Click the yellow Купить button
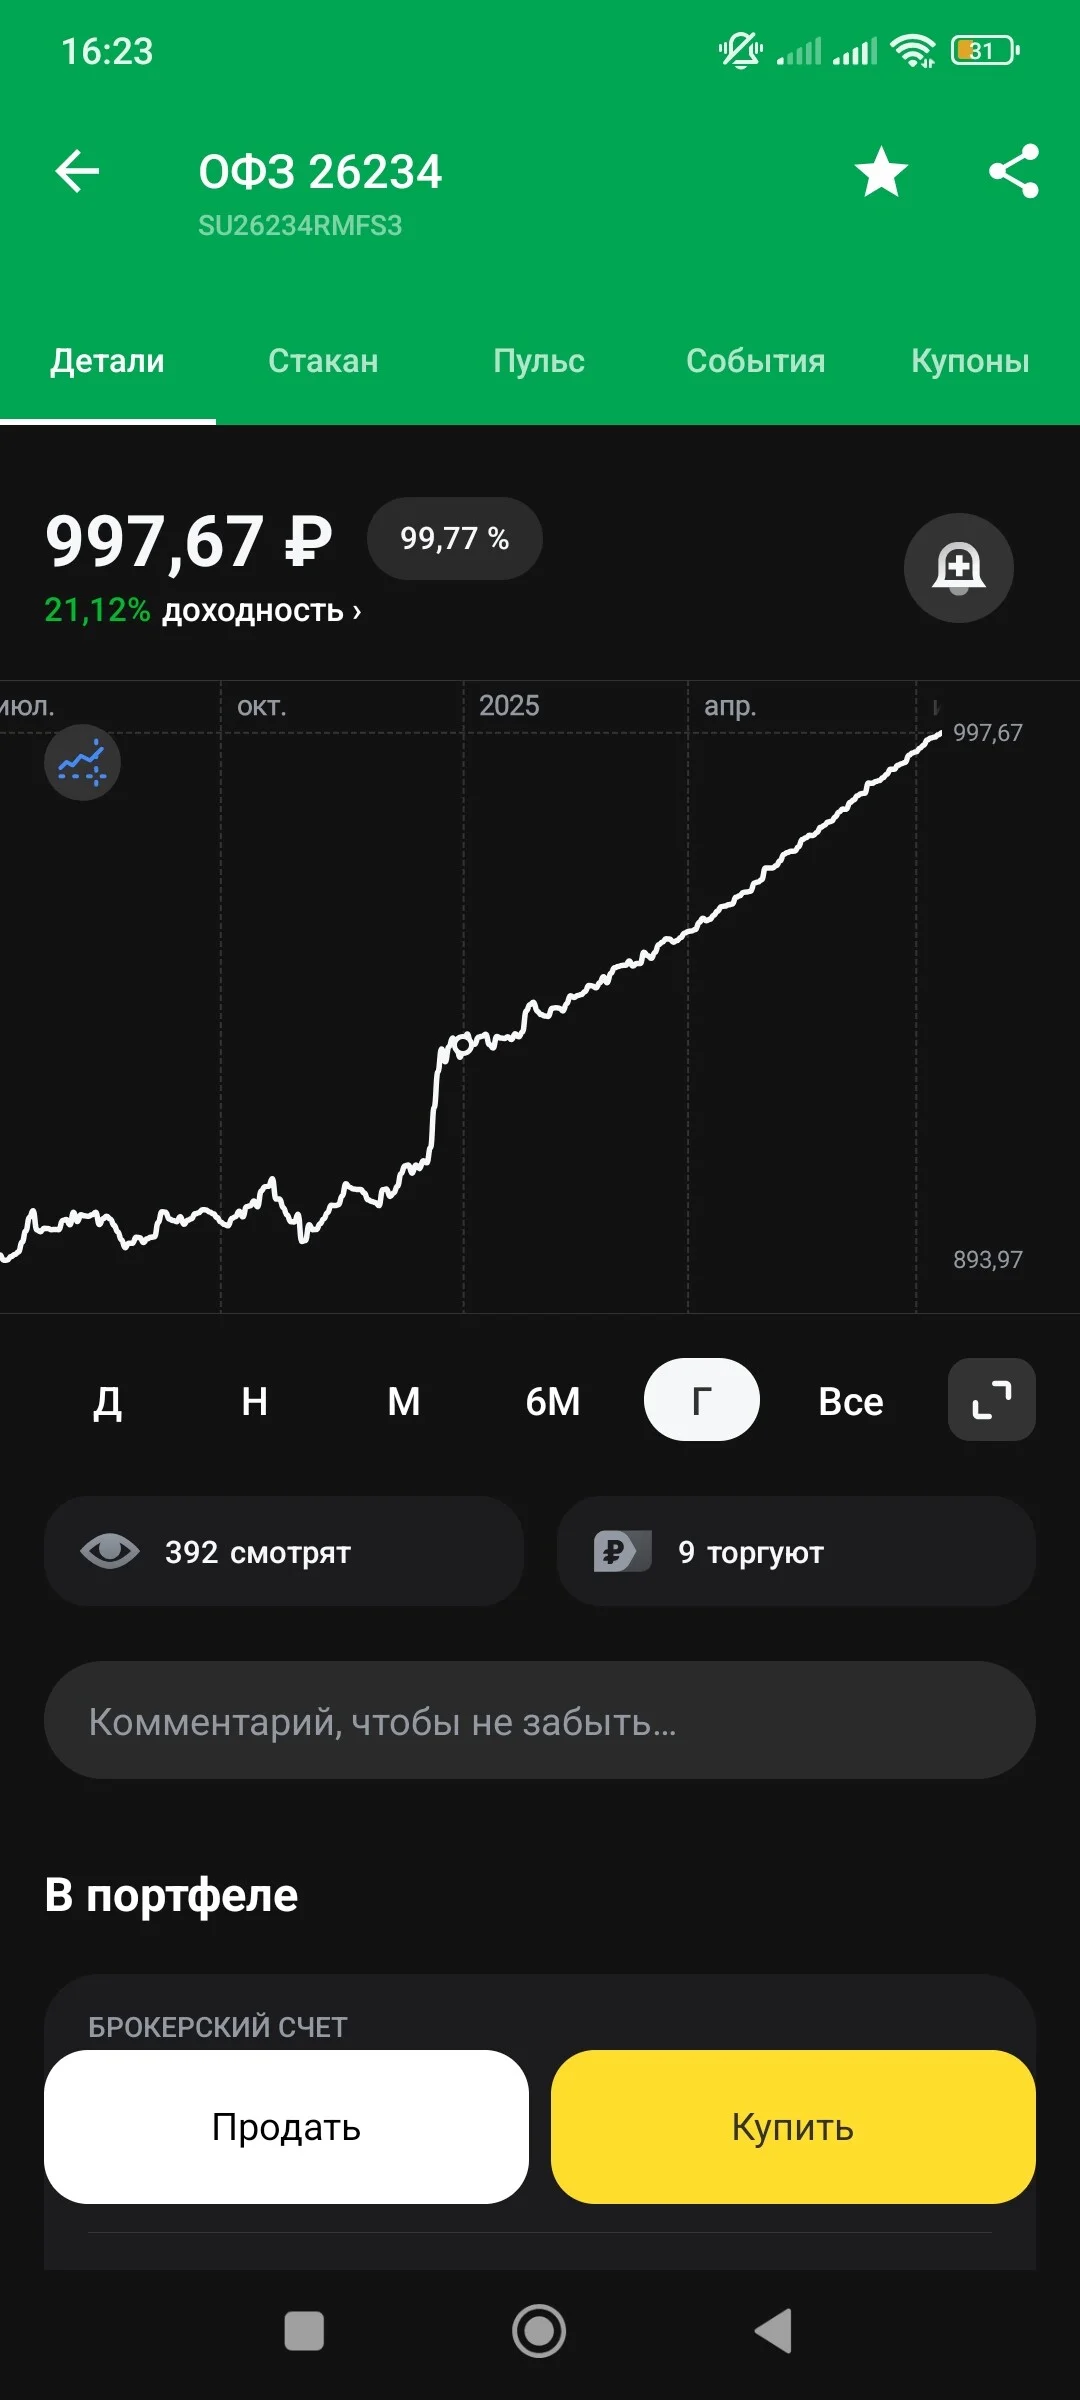1080x2400 pixels. pyautogui.click(x=793, y=2127)
